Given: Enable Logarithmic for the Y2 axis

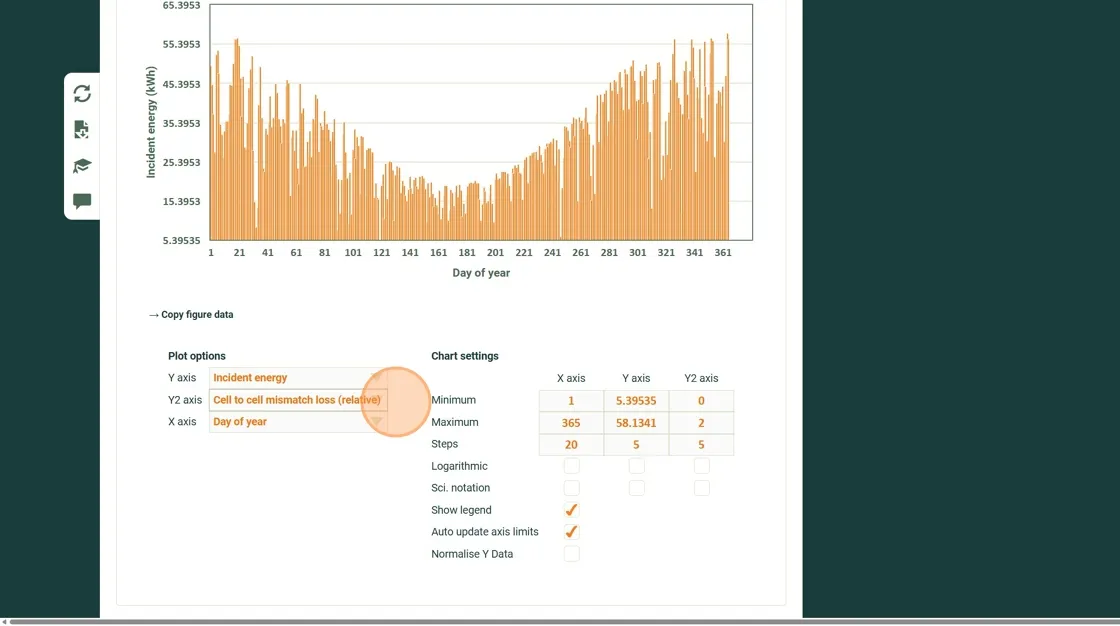Looking at the screenshot, I should [x=701, y=466].
